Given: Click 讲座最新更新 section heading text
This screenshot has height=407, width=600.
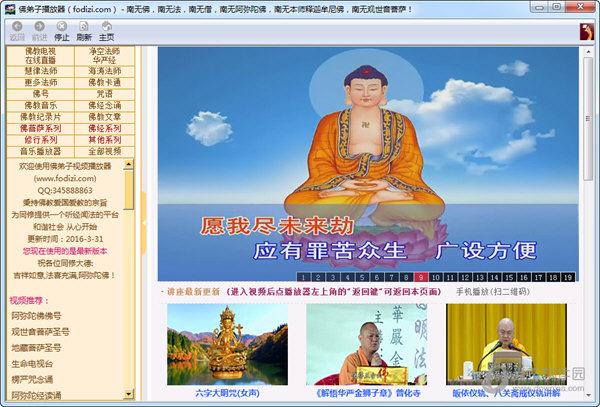Looking at the screenshot, I should [x=193, y=292].
